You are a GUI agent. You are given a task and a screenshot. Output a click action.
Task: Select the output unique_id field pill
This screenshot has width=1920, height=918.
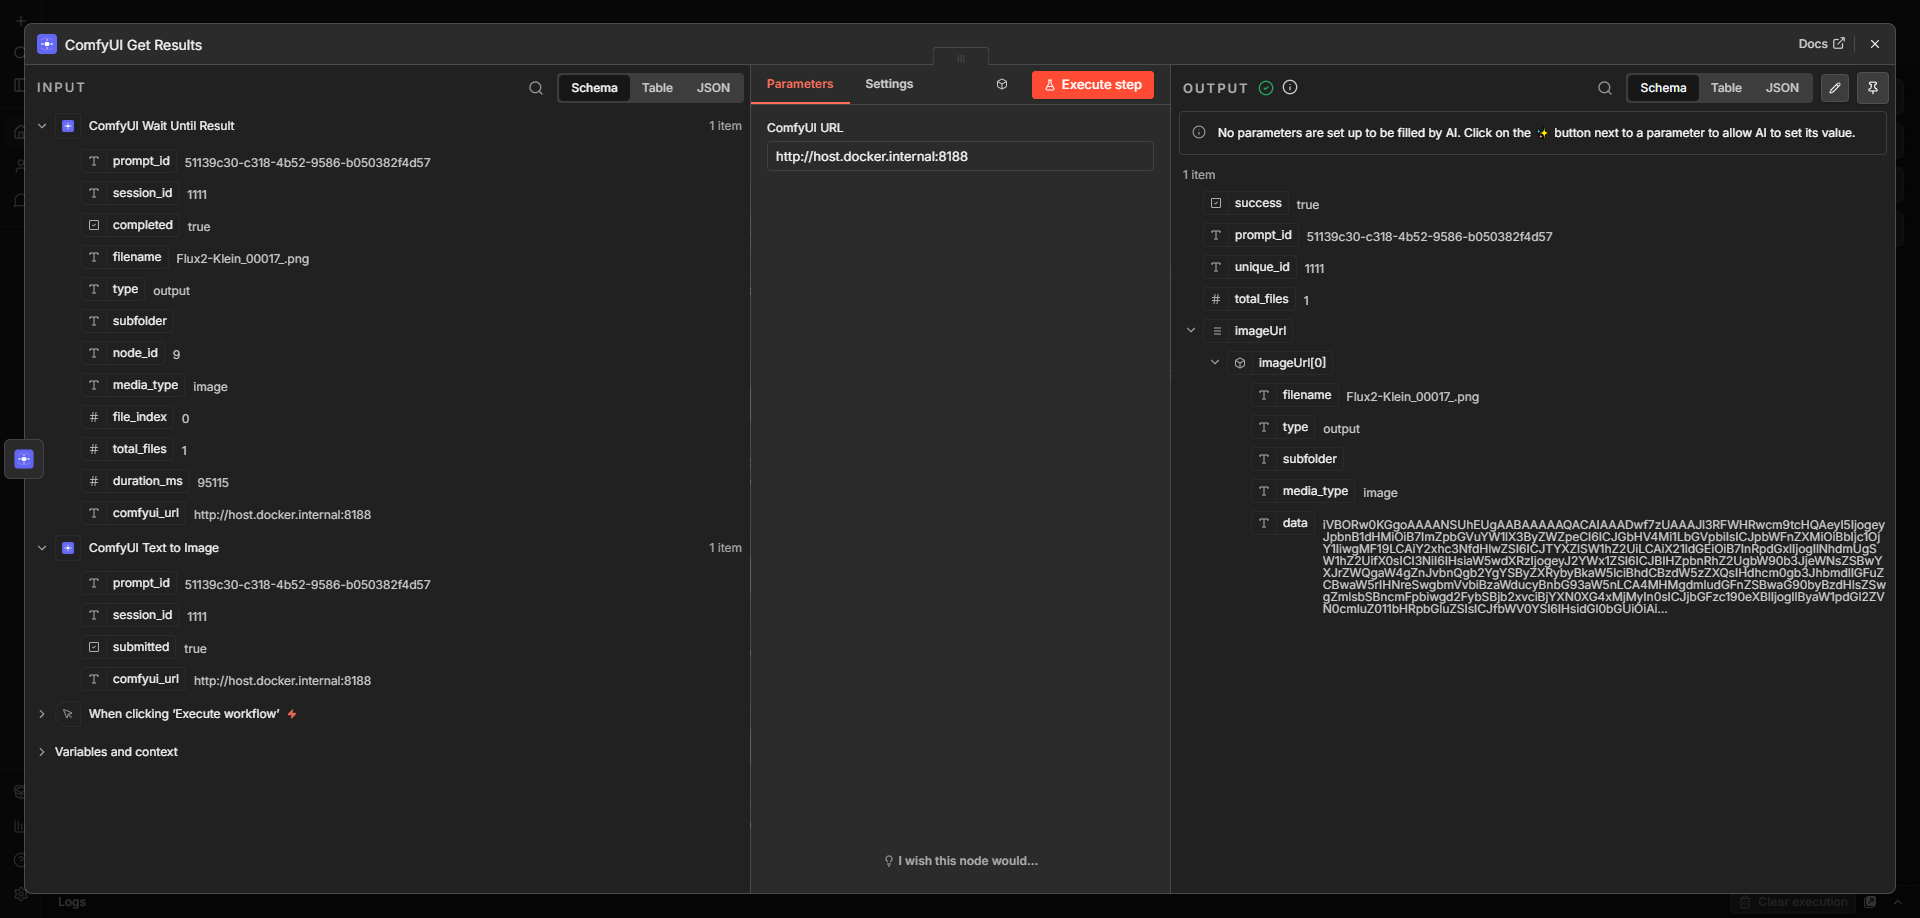point(1250,268)
